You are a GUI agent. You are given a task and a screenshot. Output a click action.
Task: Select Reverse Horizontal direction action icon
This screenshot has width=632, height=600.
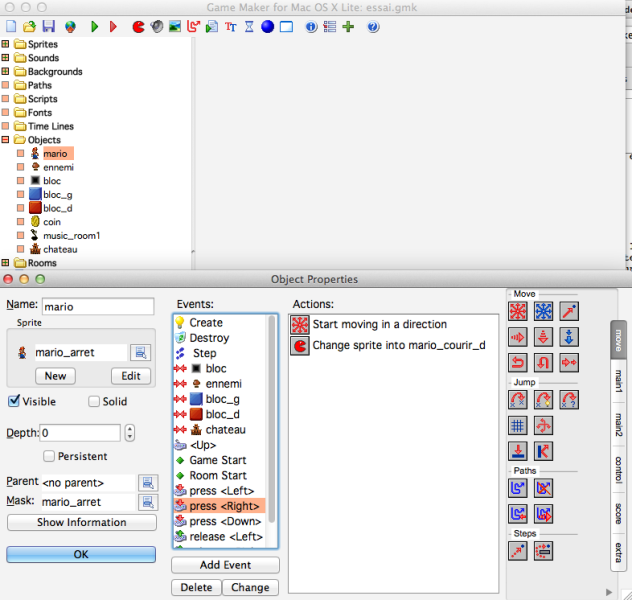(x=518, y=363)
